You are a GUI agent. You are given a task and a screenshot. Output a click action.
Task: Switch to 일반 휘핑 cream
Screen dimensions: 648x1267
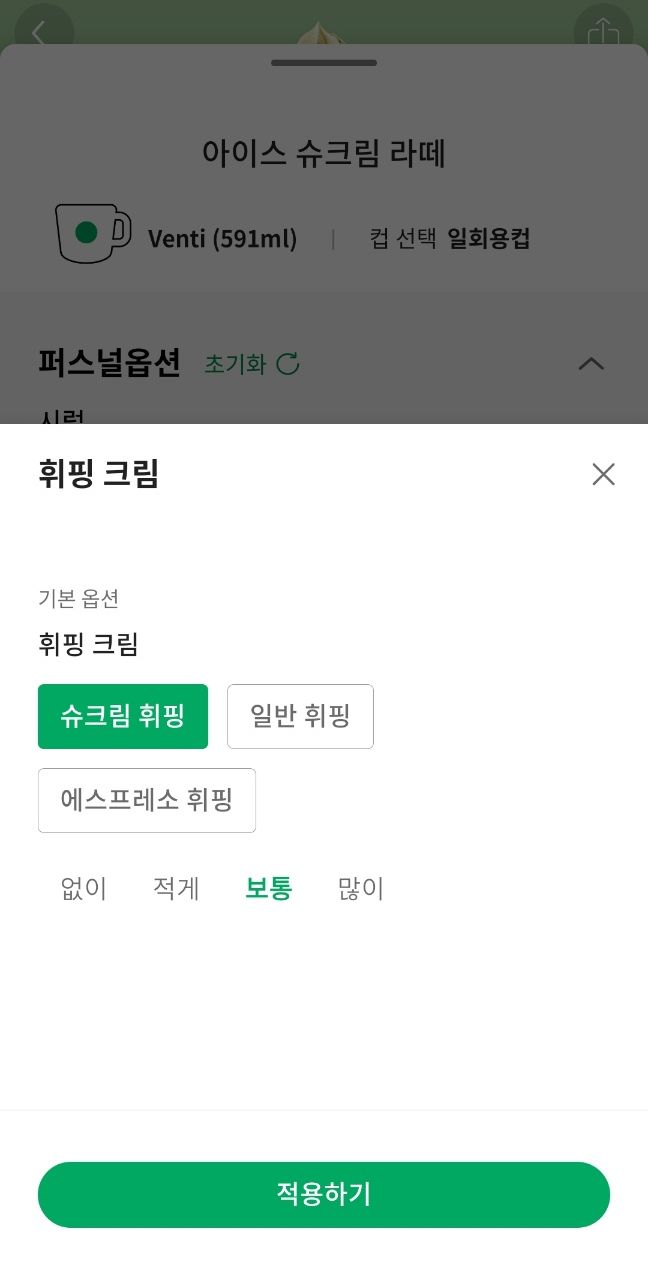point(300,716)
